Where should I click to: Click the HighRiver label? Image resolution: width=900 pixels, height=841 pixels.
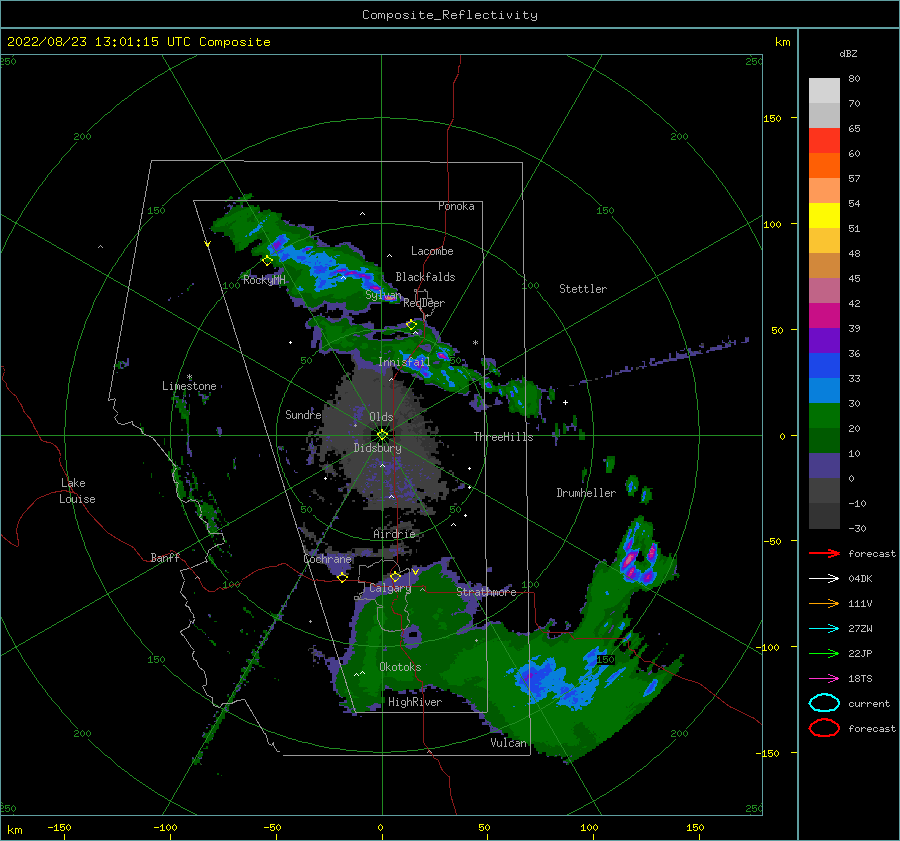415,702
